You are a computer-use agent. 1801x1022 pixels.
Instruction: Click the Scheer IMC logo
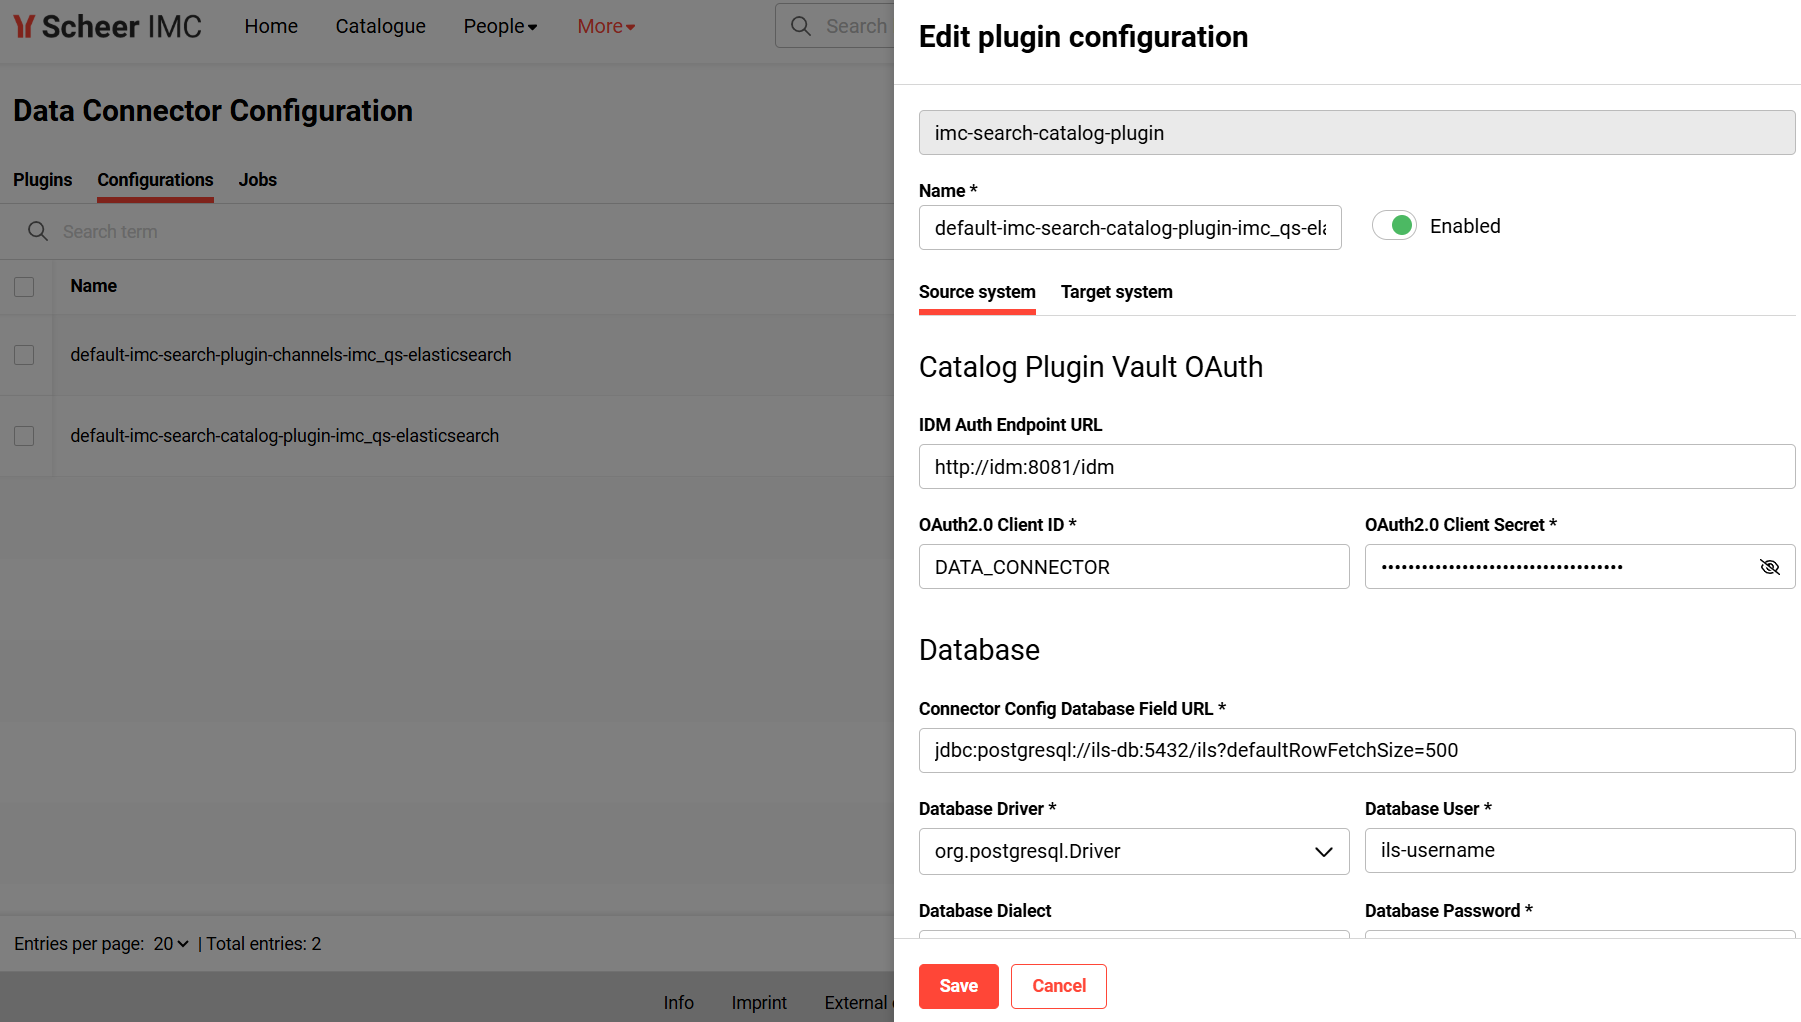pos(107,27)
